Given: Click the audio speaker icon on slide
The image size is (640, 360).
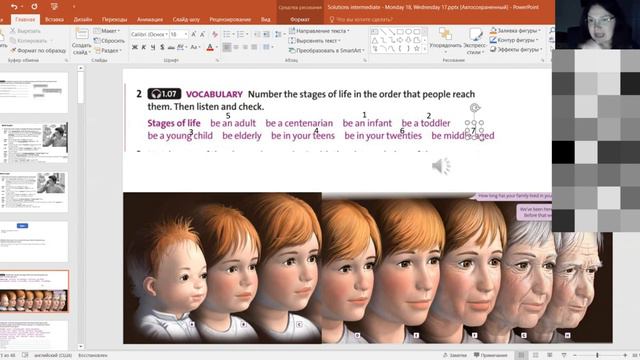Looking at the screenshot, I should pos(441,166).
